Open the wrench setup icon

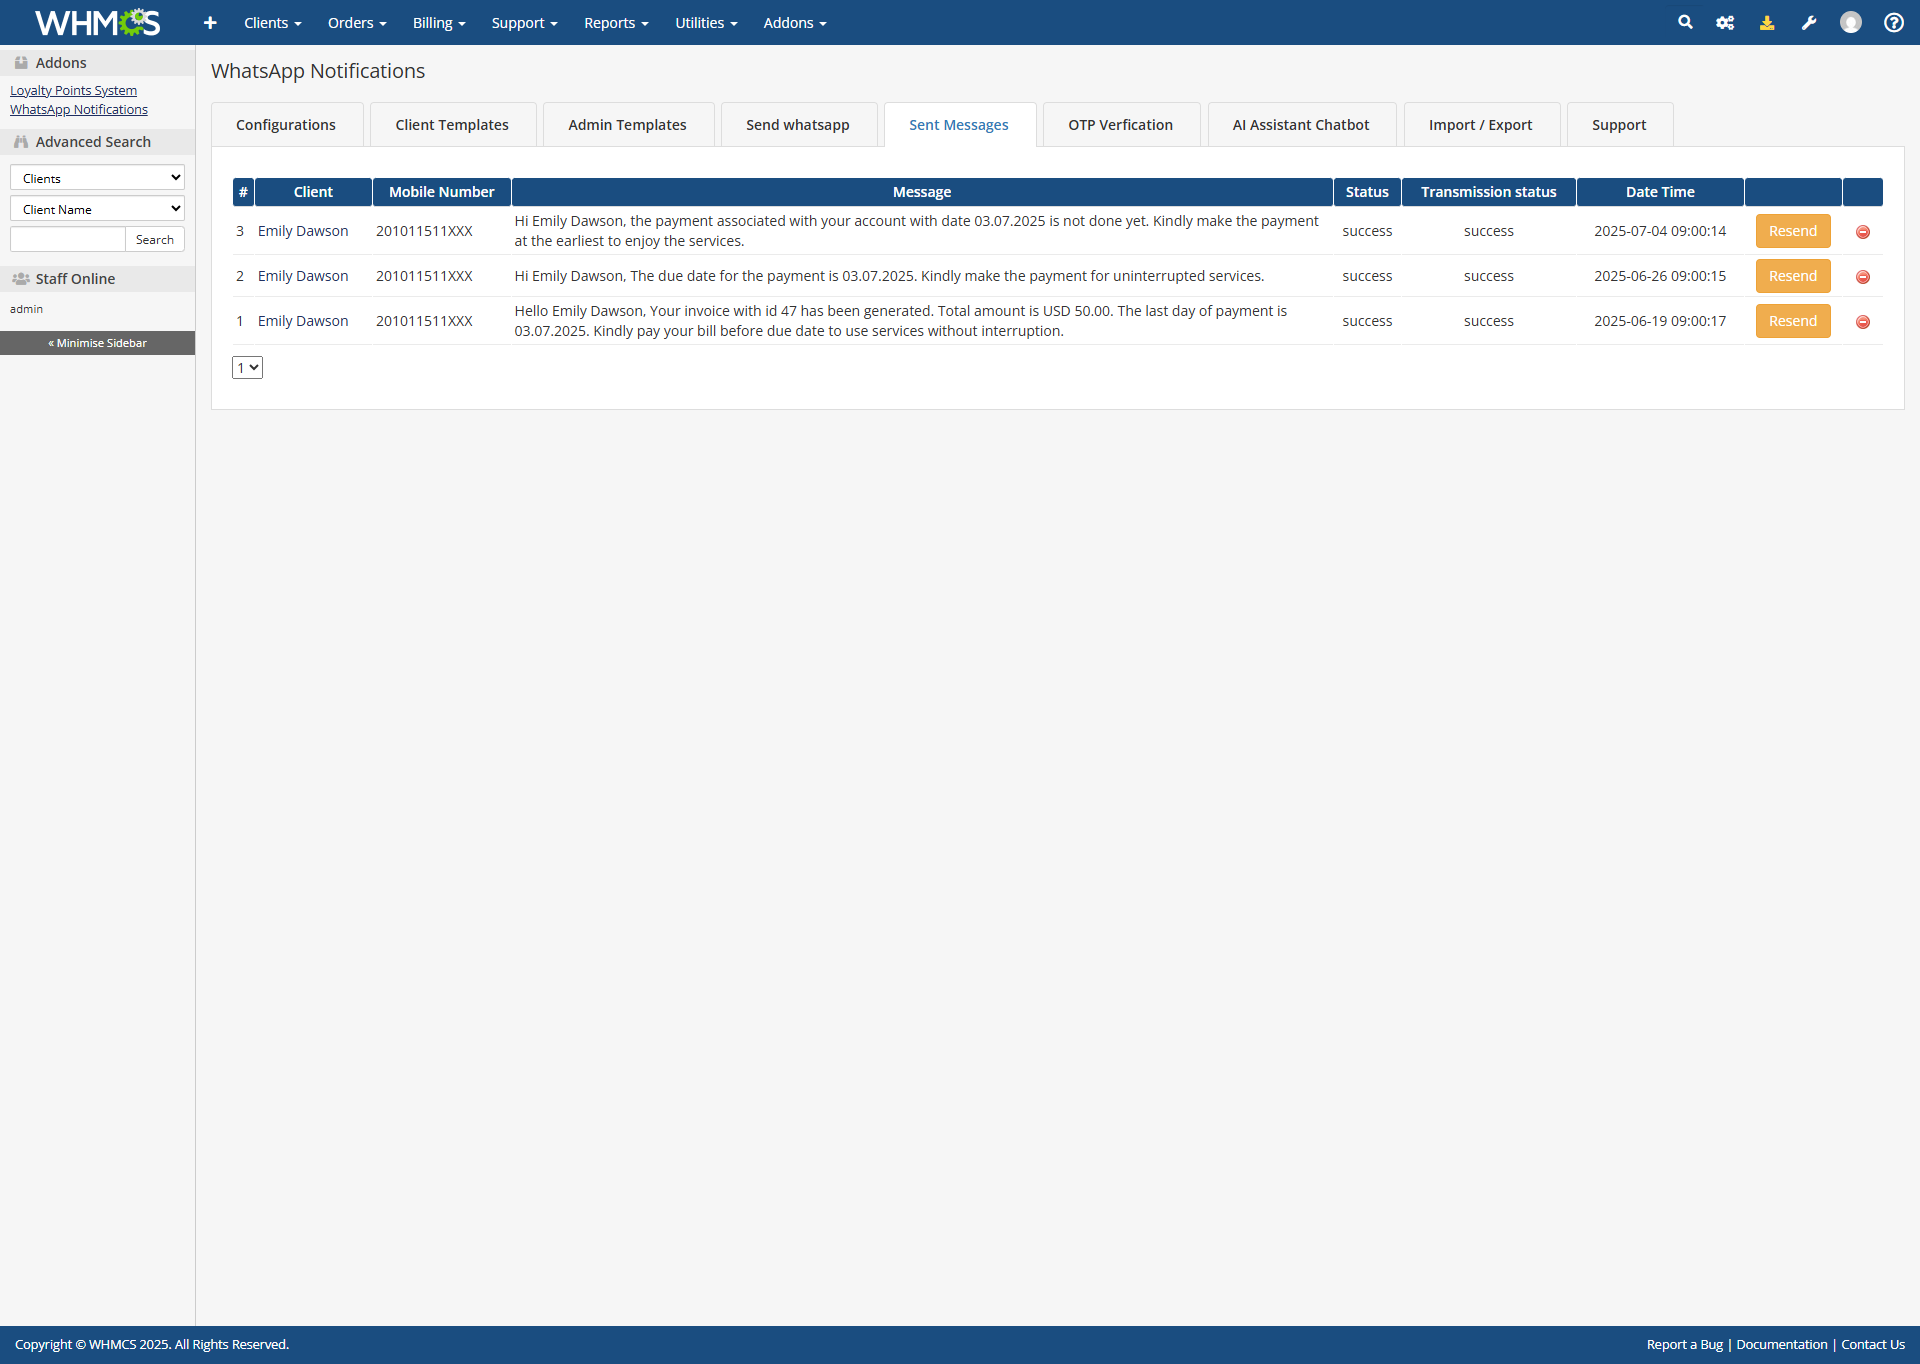pyautogui.click(x=1809, y=22)
